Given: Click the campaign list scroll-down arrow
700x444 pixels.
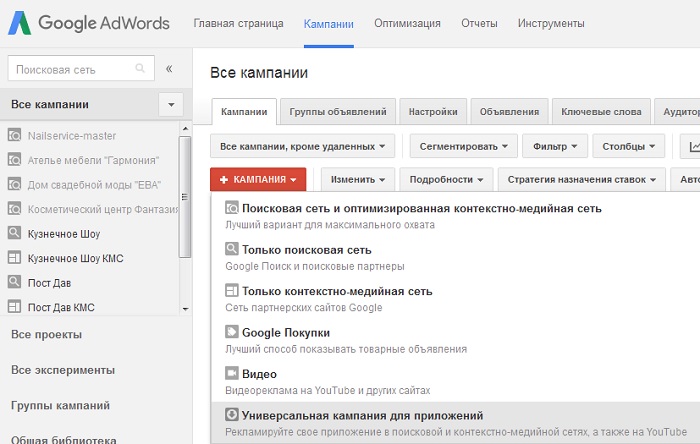Looking at the screenshot, I should pyautogui.click(x=185, y=308).
